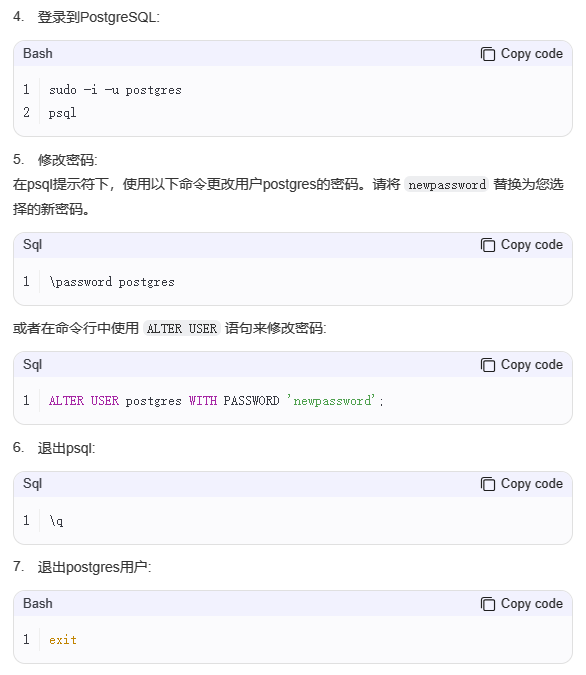Click the \password postgres command text
The height and width of the screenshot is (675, 586).
[112, 282]
